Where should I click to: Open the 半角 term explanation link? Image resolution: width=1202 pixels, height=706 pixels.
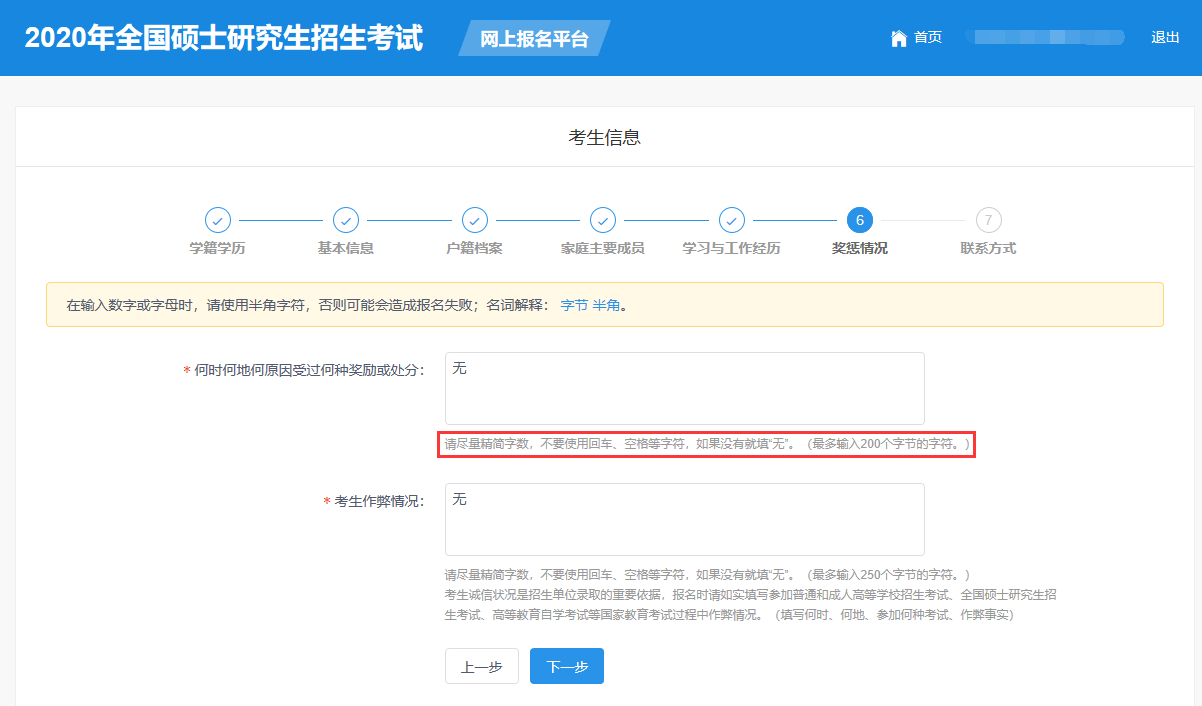click(x=606, y=305)
